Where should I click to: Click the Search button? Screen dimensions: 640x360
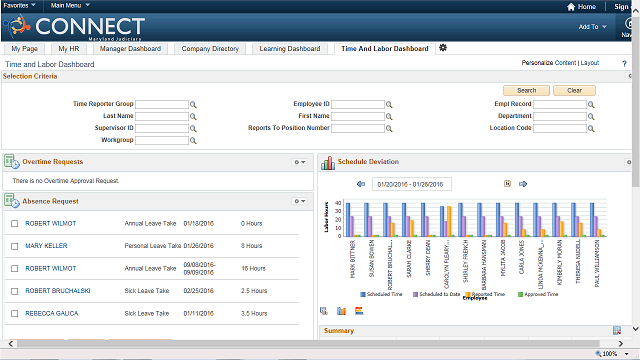(x=527, y=90)
